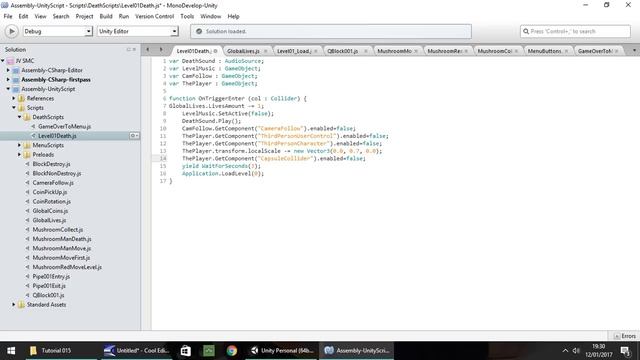Switch to the MenuButtons tab
Viewport: 640px width, 360px height.
pos(544,51)
